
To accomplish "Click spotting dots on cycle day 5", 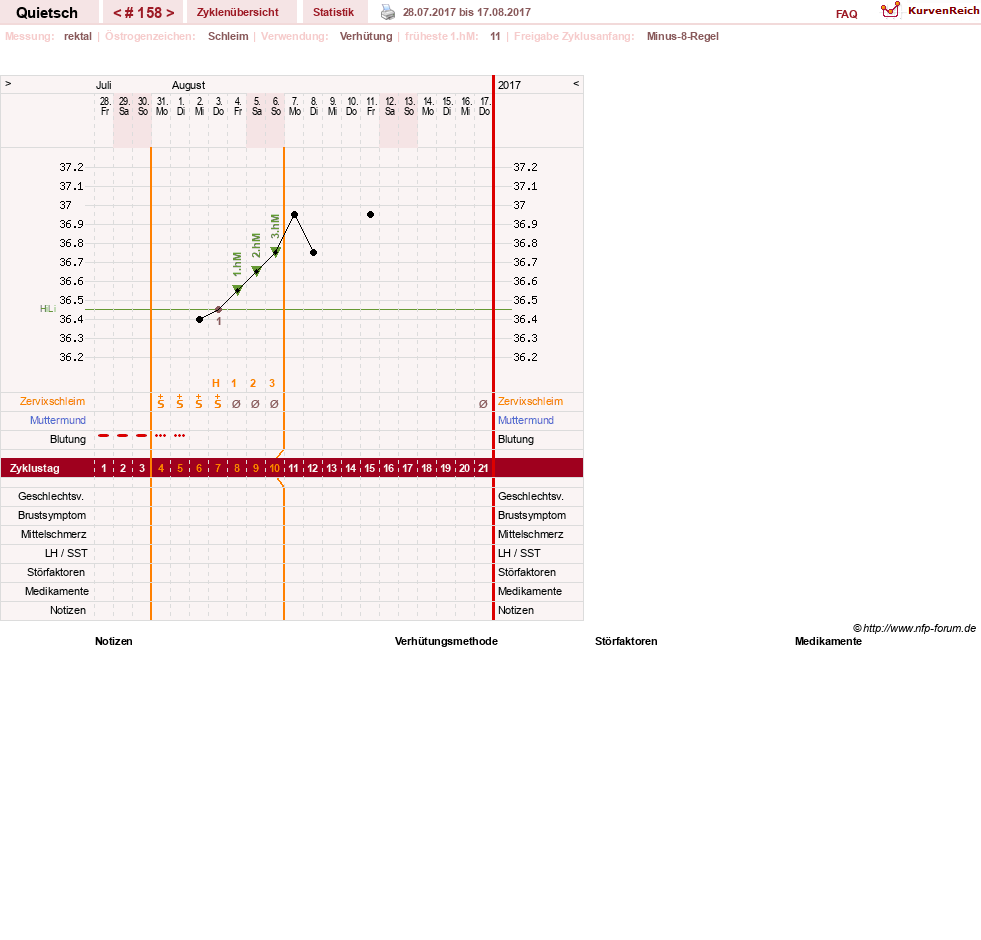I will pos(180,435).
